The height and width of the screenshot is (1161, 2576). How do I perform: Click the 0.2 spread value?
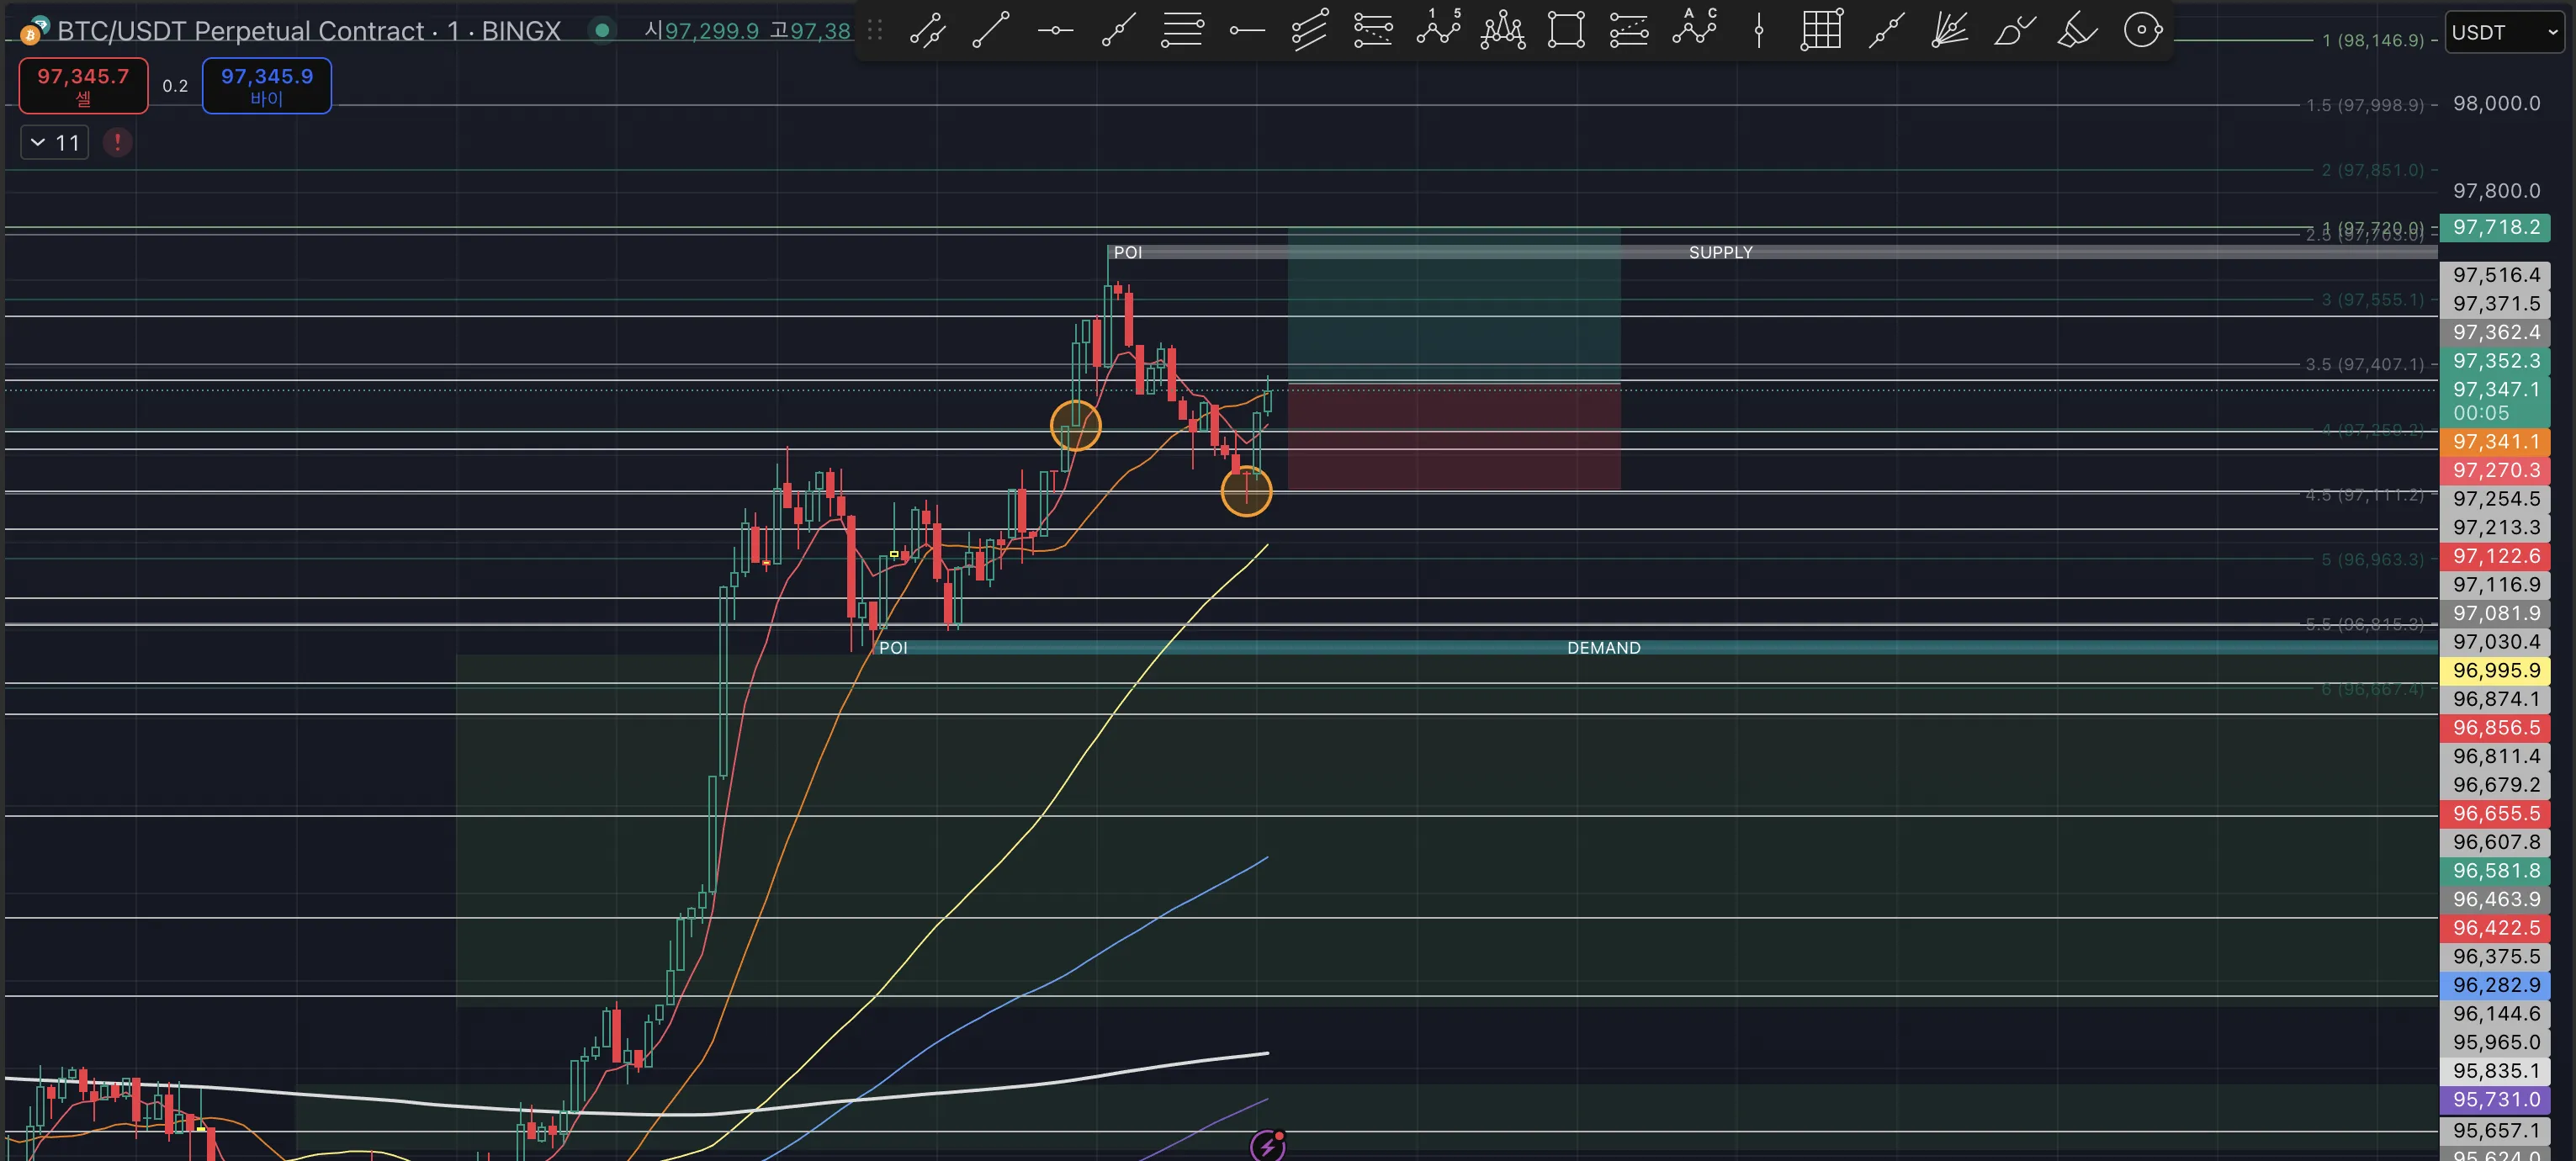tap(175, 86)
